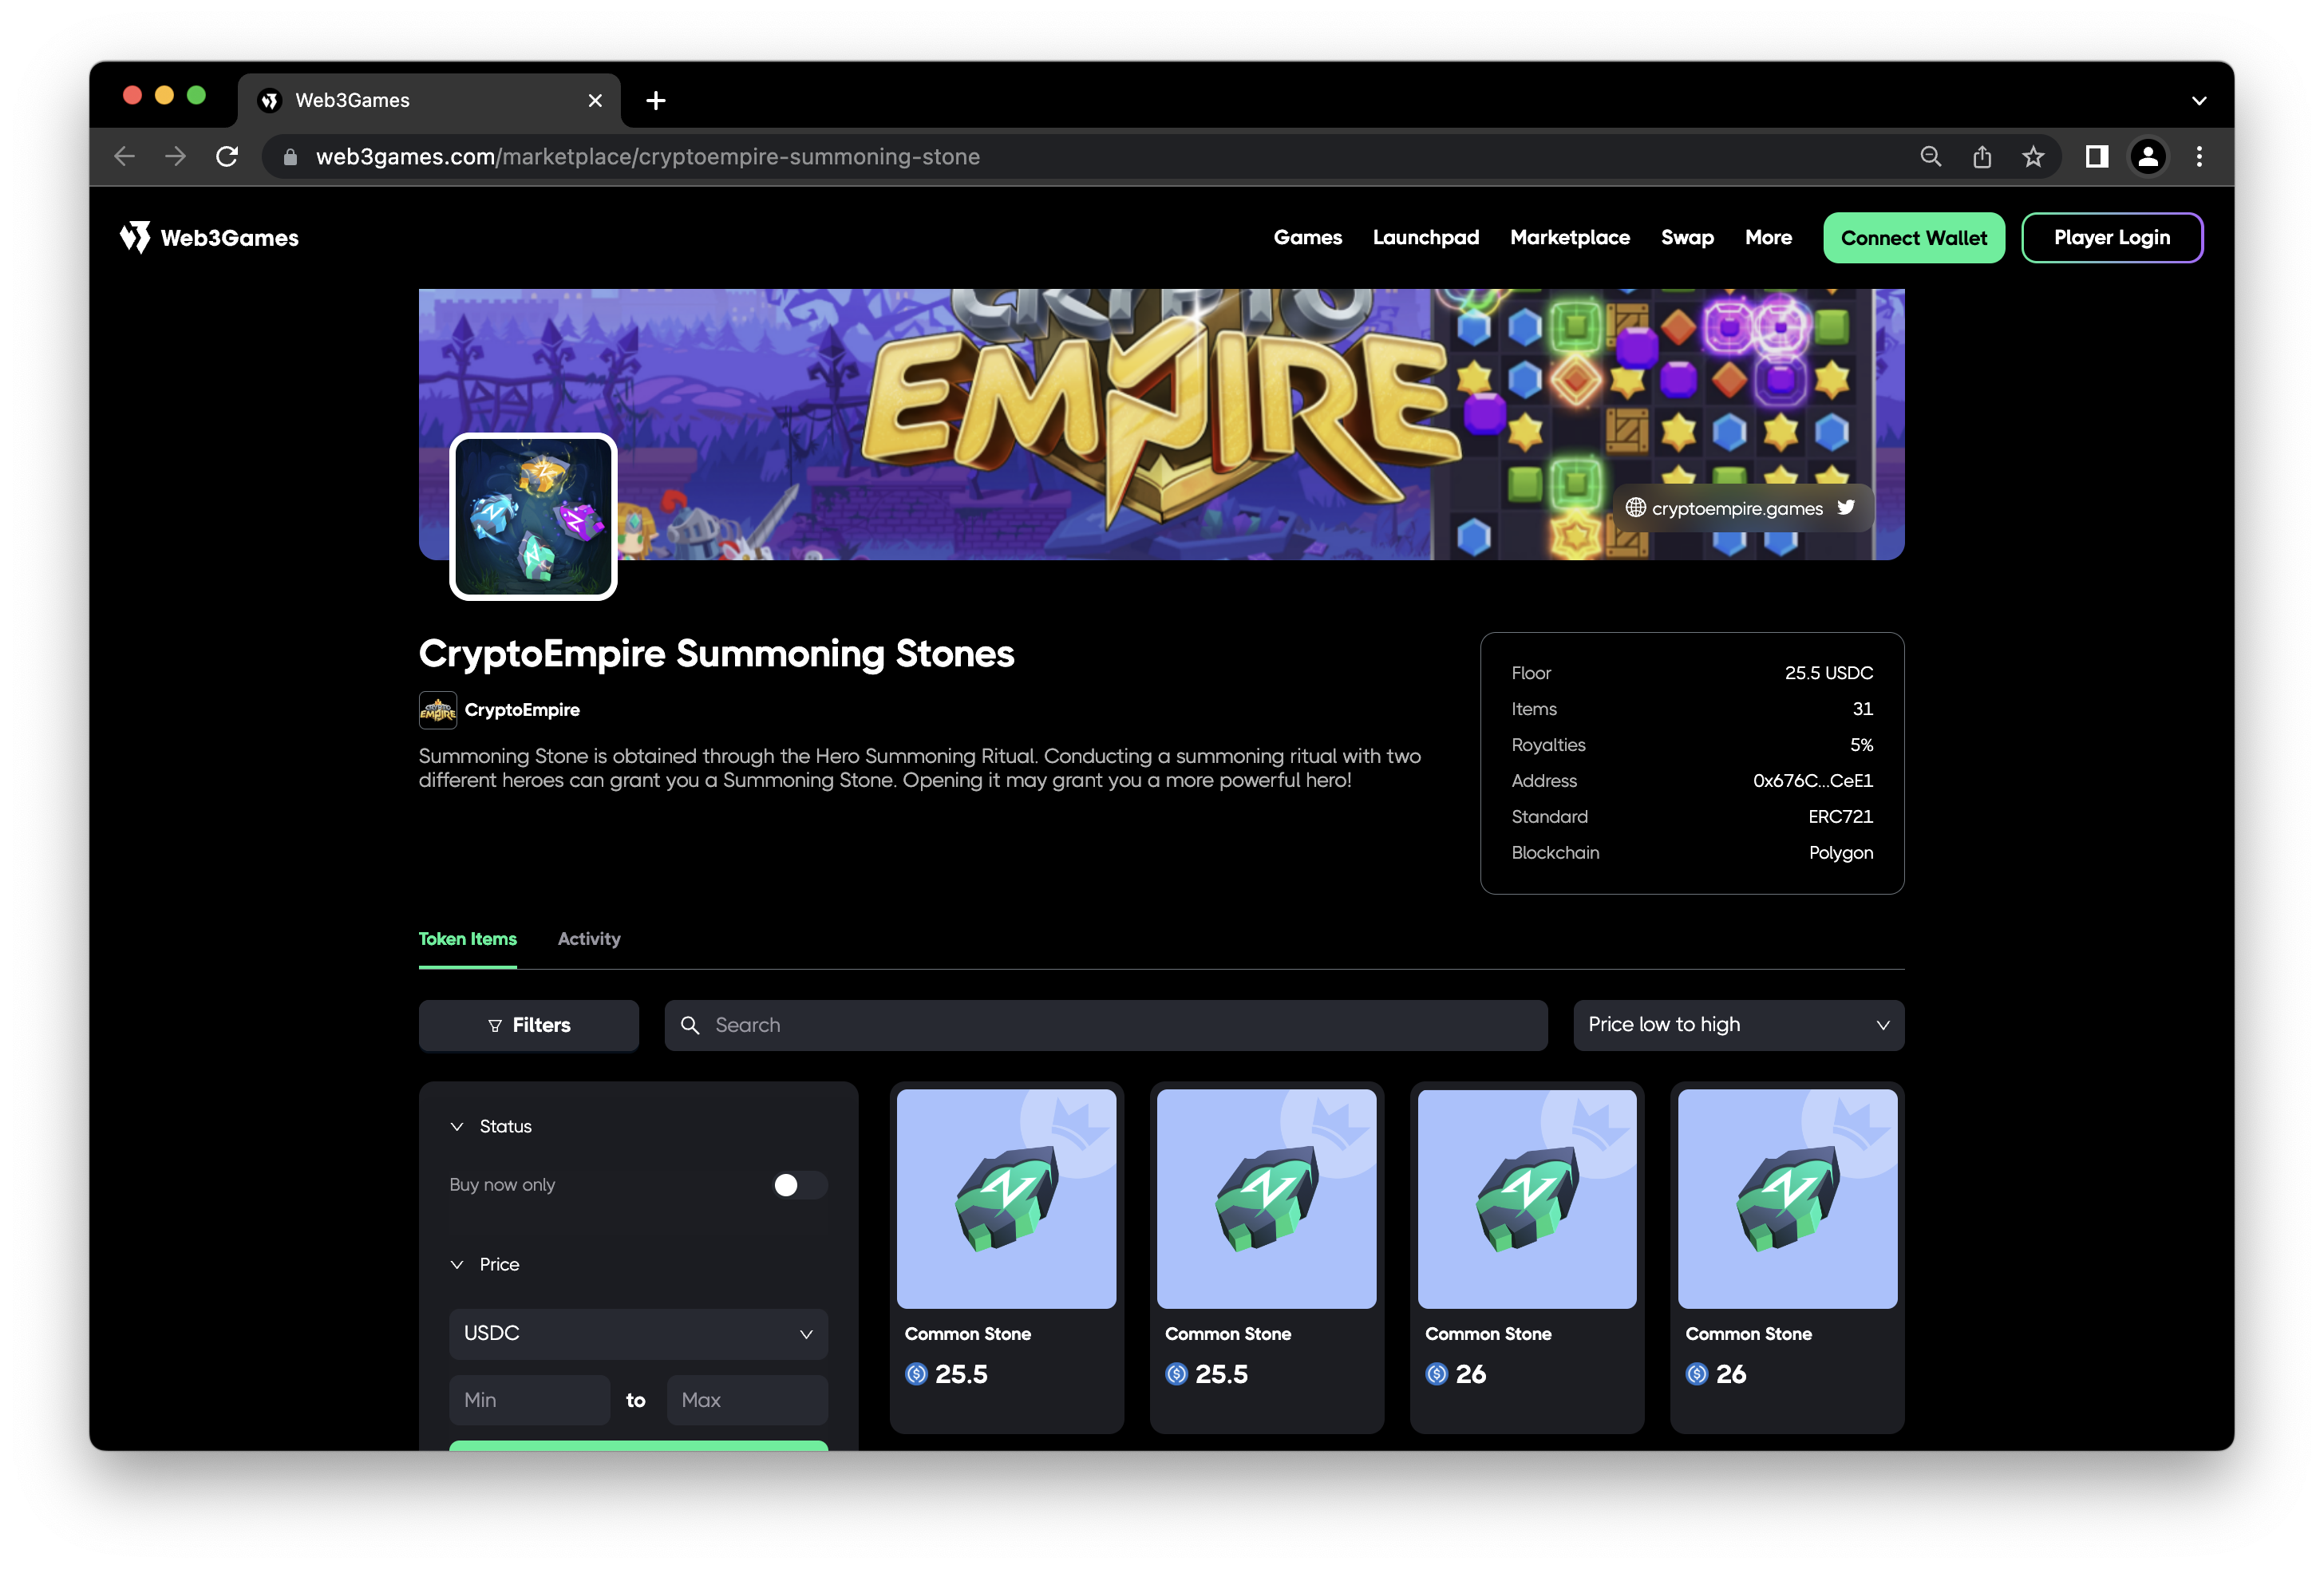
Task: Click USDC coin icon on second 25.5 card
Action: pos(1176,1374)
